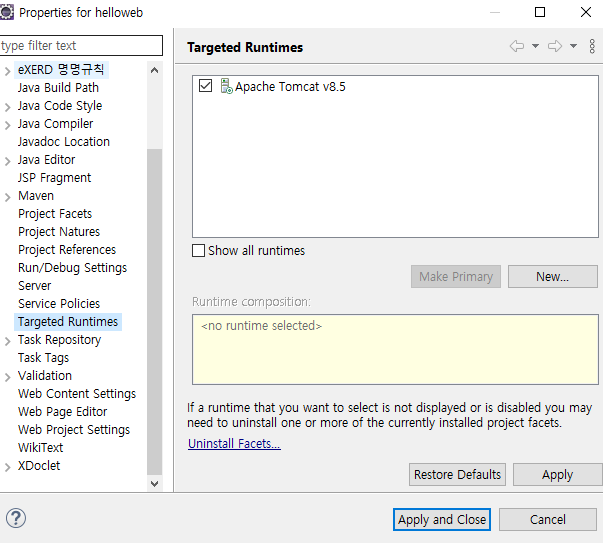Click the preferences tree vertical scrollbar
The width and height of the screenshot is (603, 543).
coord(154,300)
